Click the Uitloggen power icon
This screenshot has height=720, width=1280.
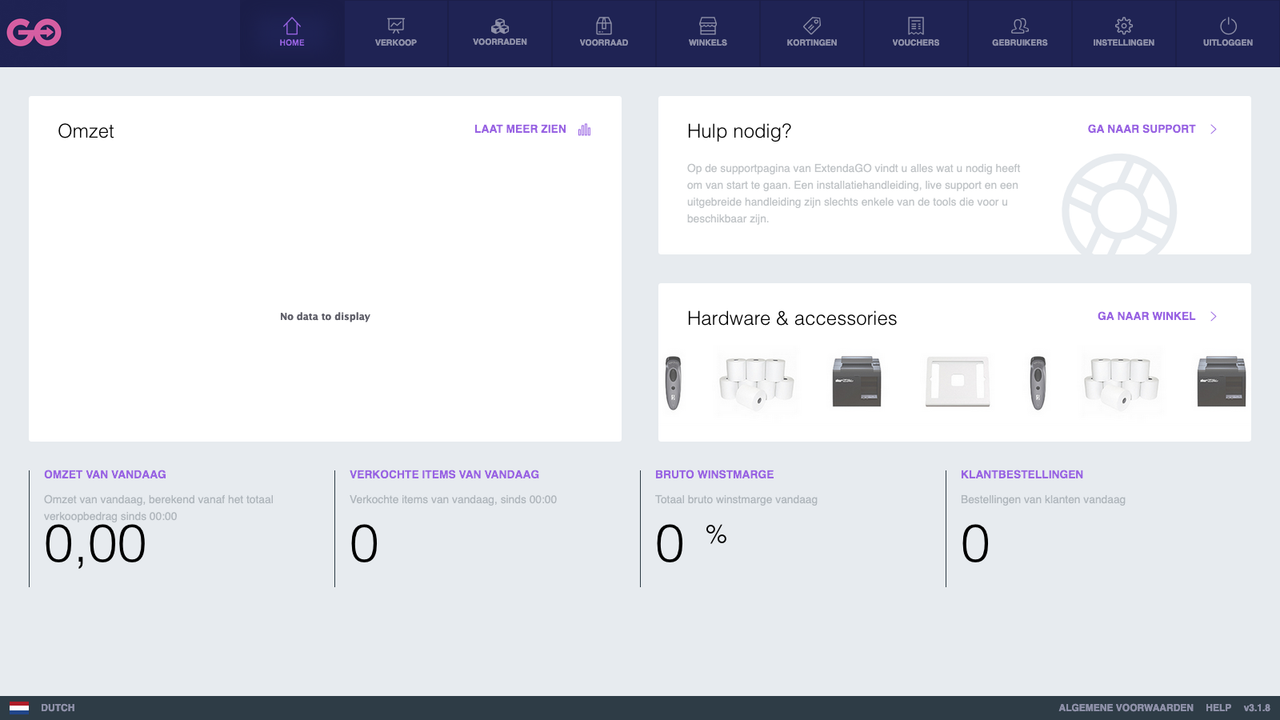coord(1228,27)
